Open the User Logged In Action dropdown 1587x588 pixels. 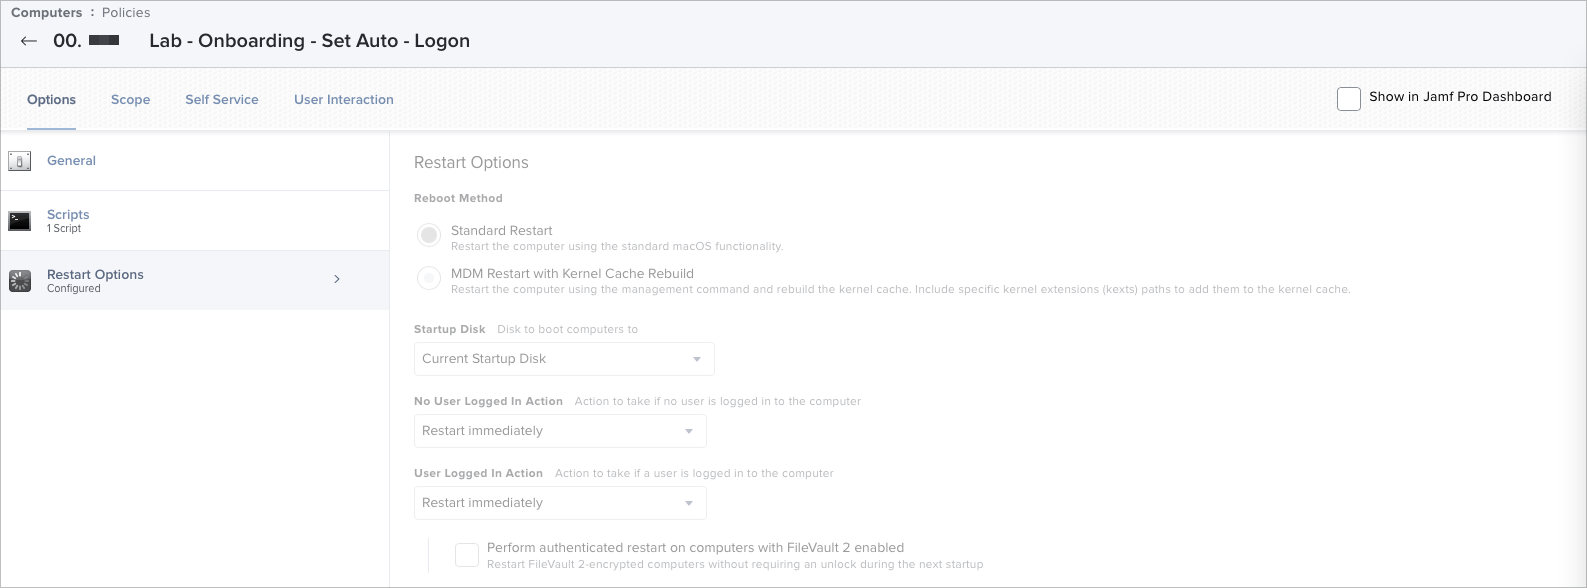560,503
